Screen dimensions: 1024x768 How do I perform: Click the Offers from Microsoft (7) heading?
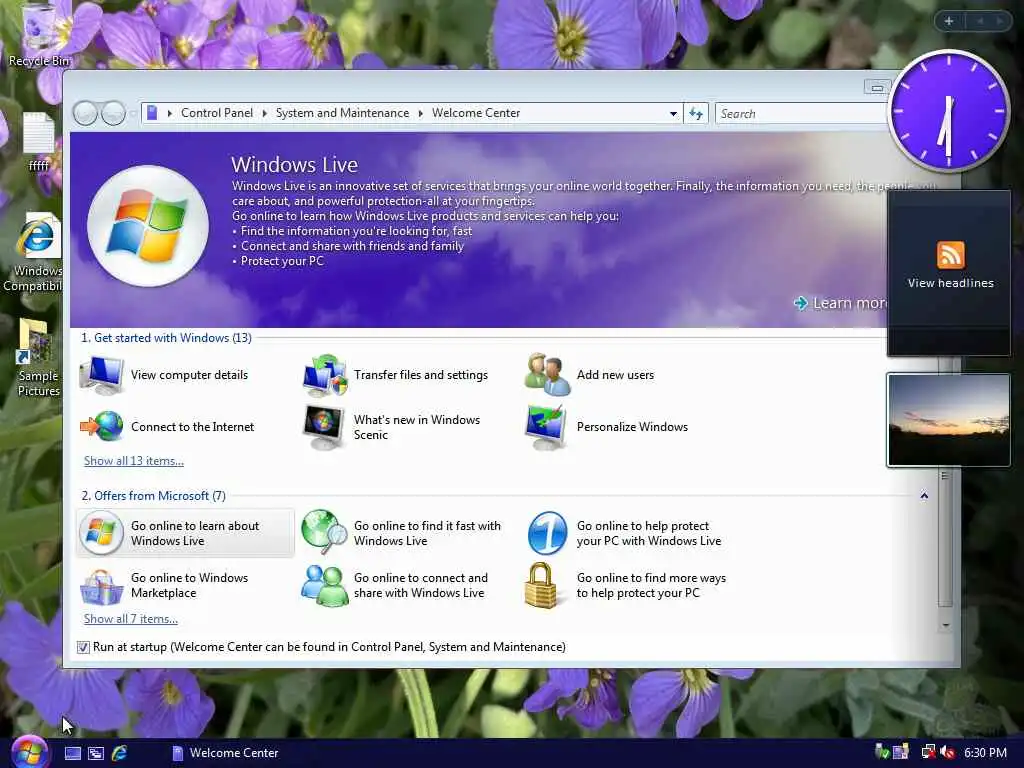click(x=153, y=496)
